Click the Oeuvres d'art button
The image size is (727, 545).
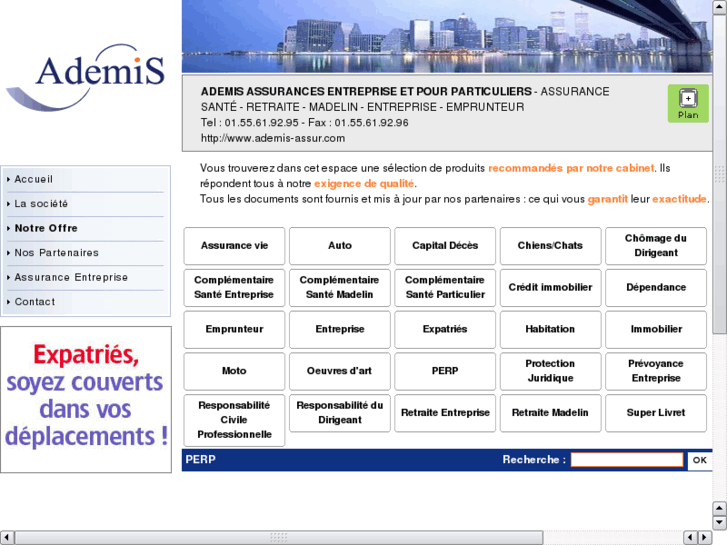(340, 371)
